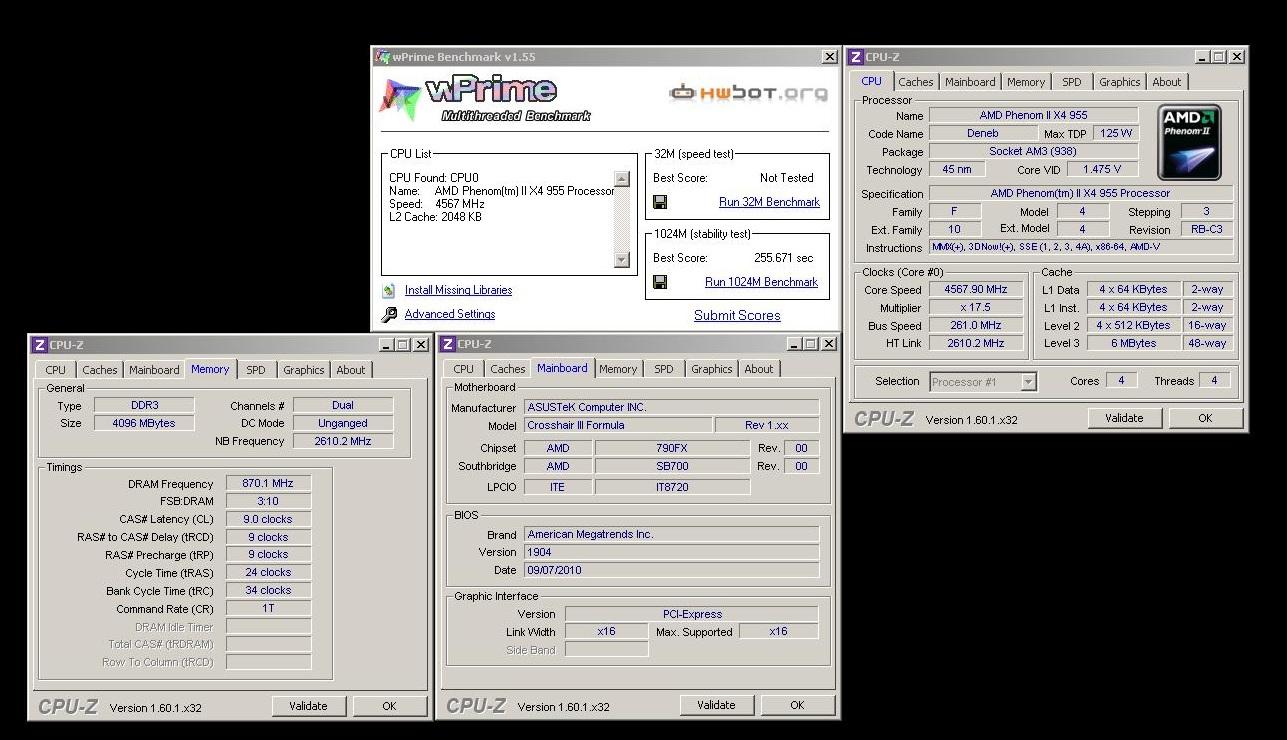Screen dimensions: 1287x740
Task: Click the BIOS Date 09/07/2010 field
Action: (671, 570)
